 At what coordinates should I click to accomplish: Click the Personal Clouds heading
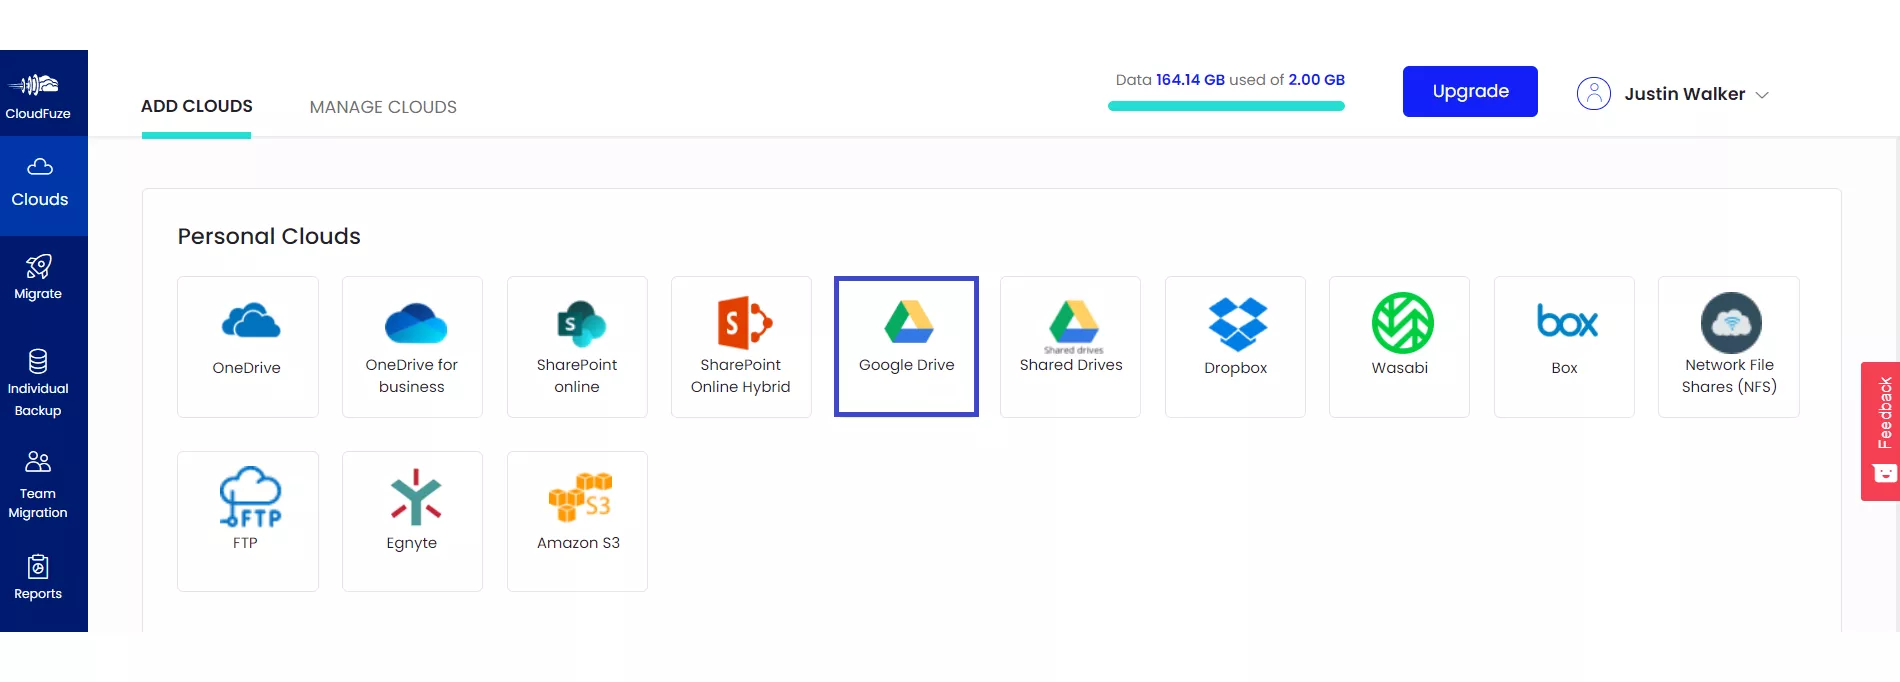pyautogui.click(x=269, y=236)
